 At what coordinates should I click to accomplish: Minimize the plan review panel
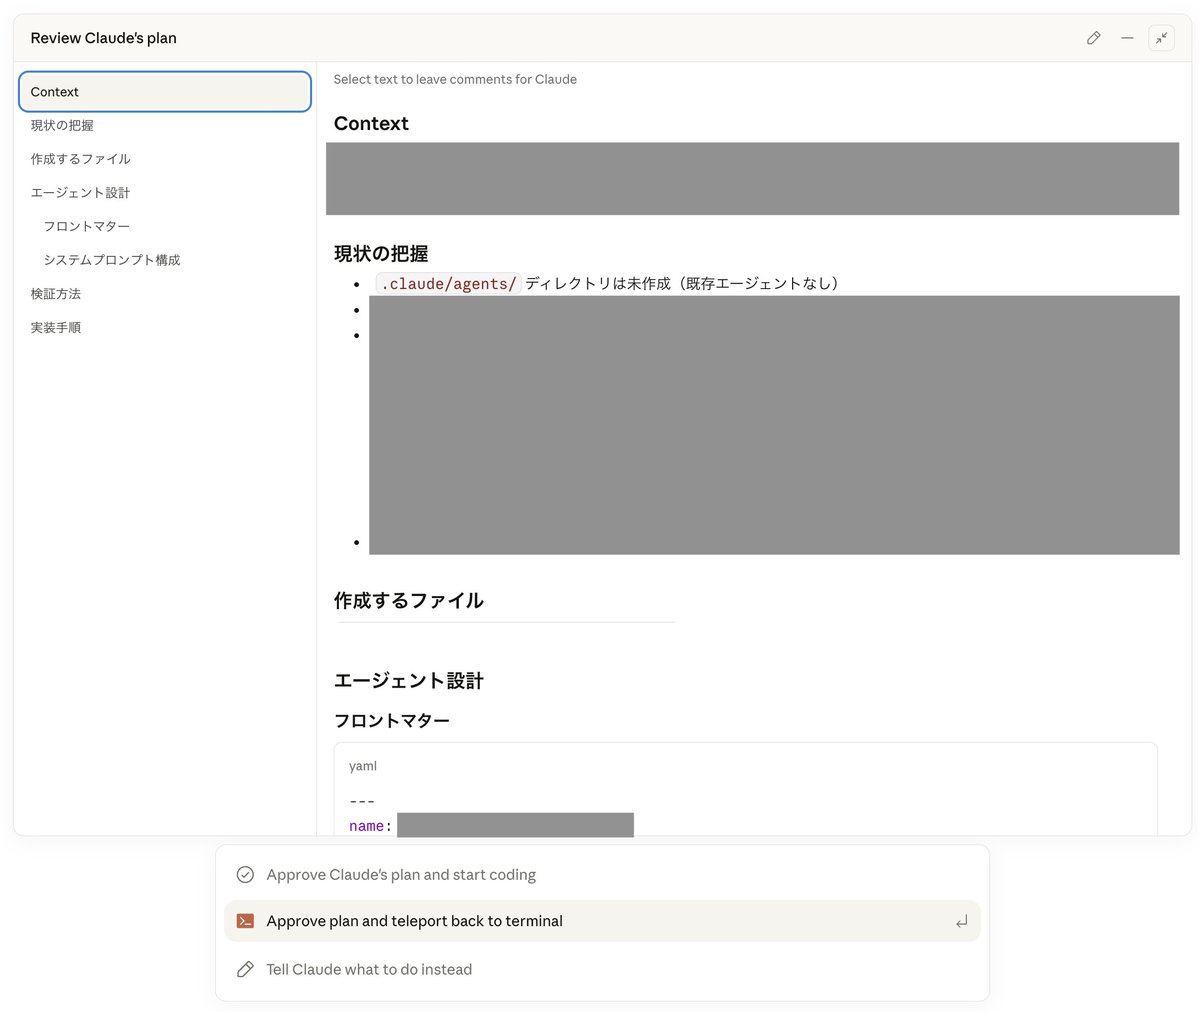pos(1127,37)
